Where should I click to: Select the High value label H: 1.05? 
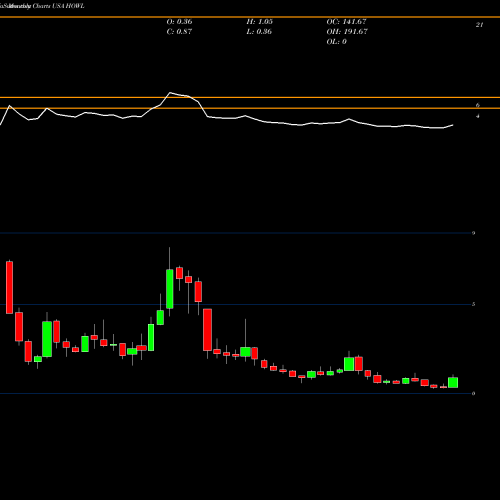click(x=260, y=22)
